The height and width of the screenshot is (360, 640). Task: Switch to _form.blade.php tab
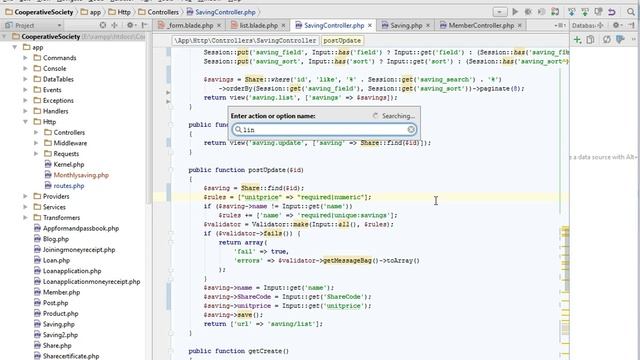(x=190, y=25)
